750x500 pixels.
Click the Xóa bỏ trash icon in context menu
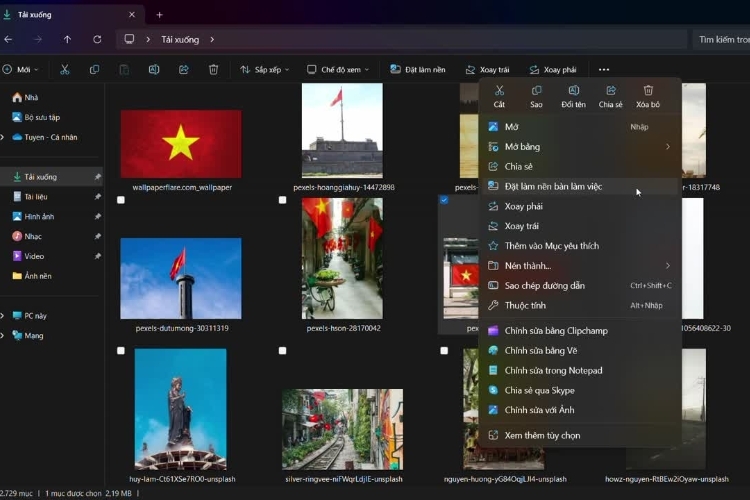pos(648,90)
